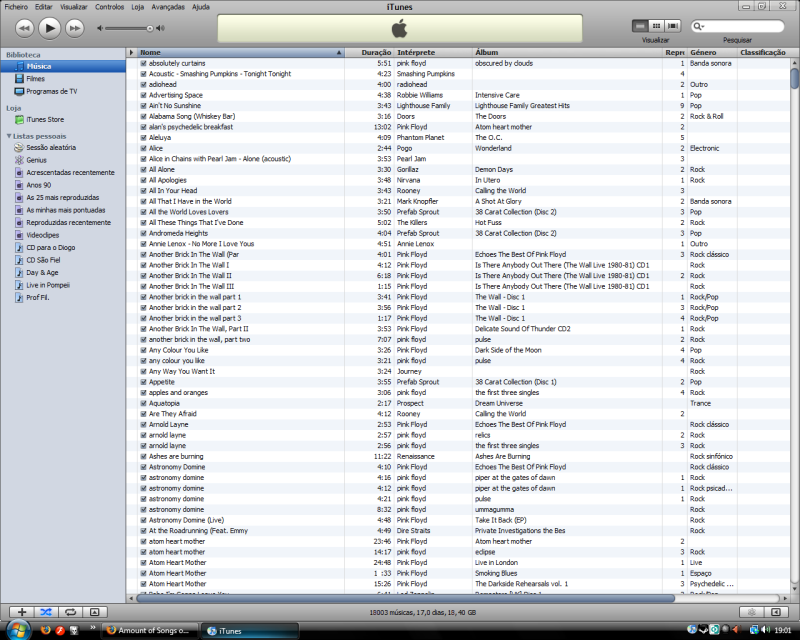Uncheck the 'Any Way You Want It' checkbox

143,372
